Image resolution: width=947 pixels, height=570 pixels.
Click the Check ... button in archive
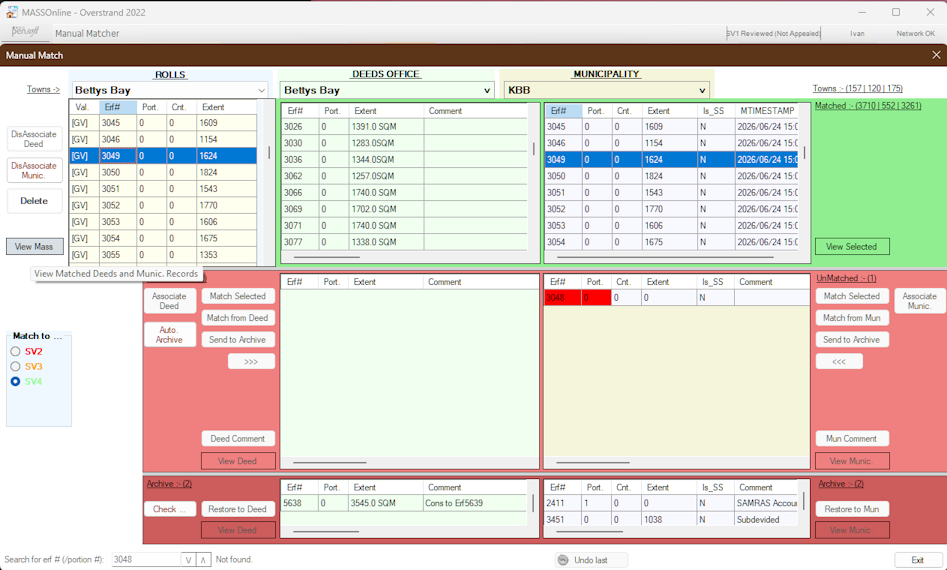pos(170,509)
